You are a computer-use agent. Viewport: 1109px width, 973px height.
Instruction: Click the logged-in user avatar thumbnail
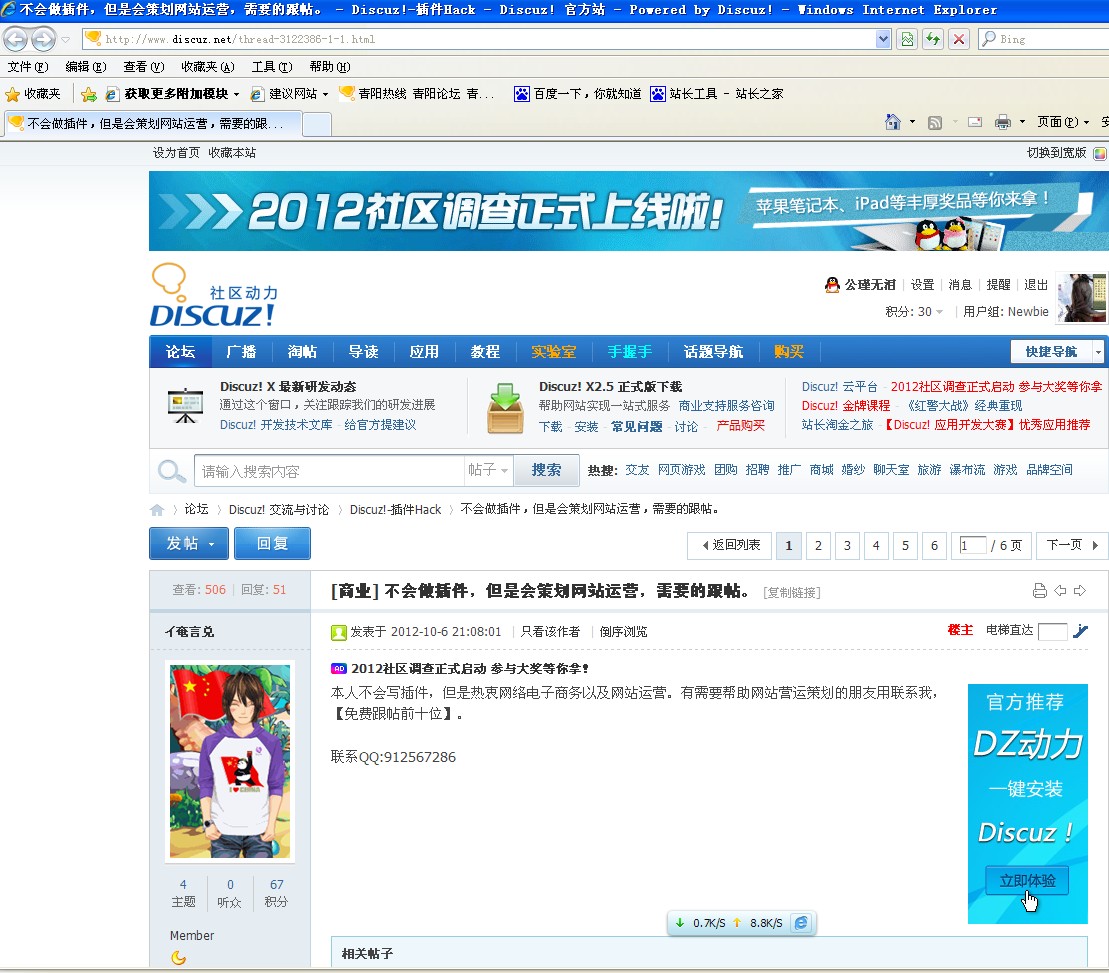point(1081,298)
